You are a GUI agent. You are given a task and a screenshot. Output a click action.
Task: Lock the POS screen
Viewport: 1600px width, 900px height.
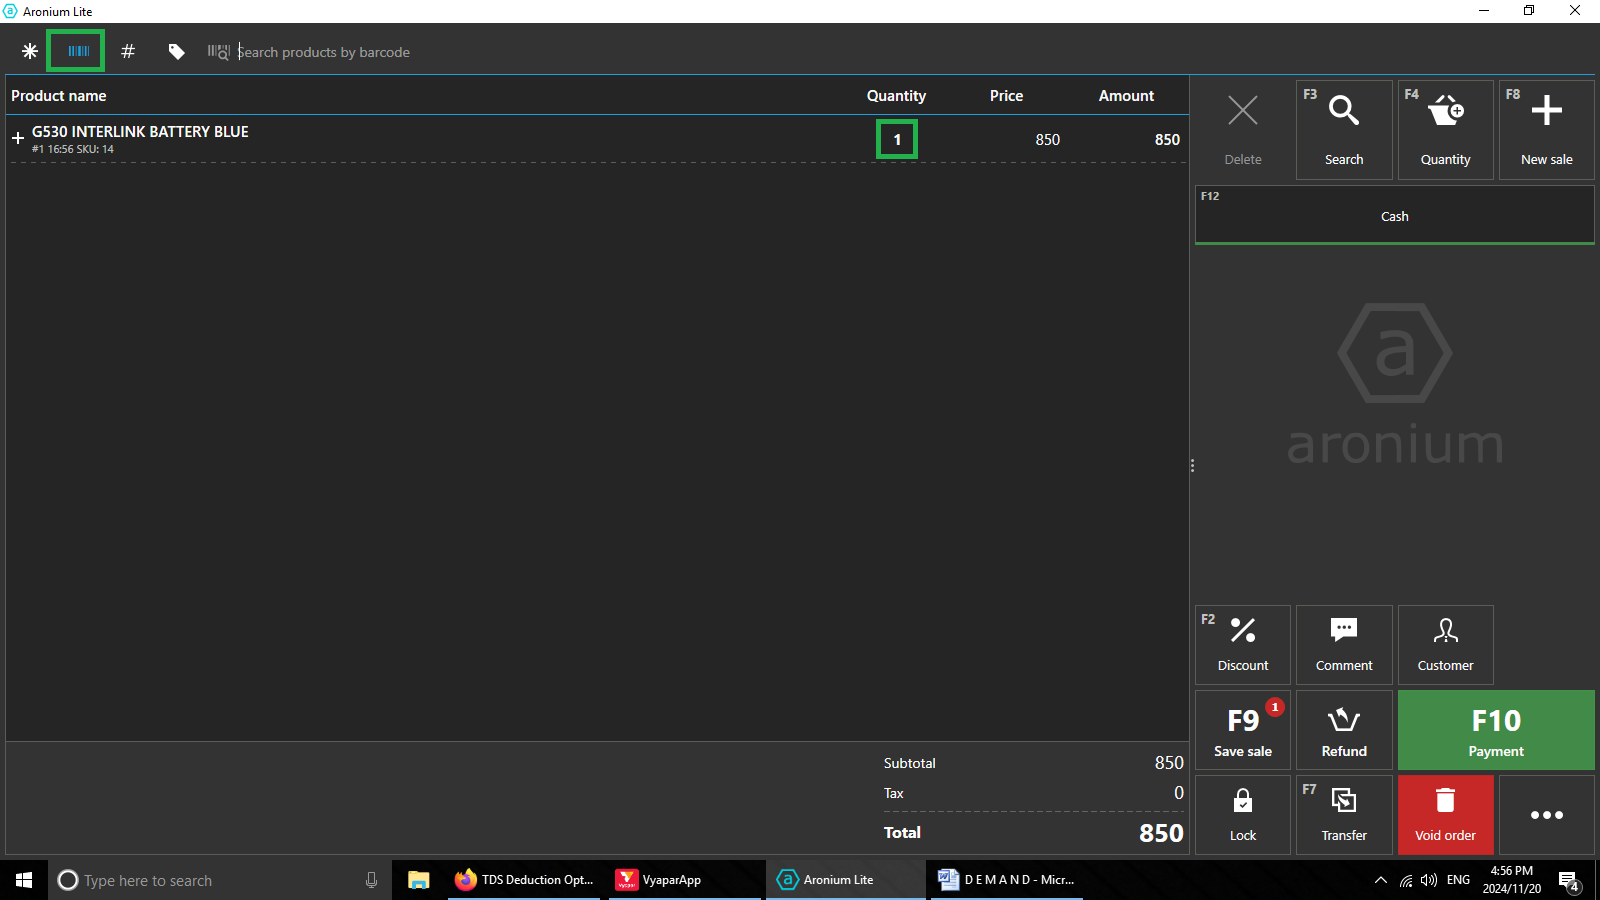click(x=1242, y=815)
